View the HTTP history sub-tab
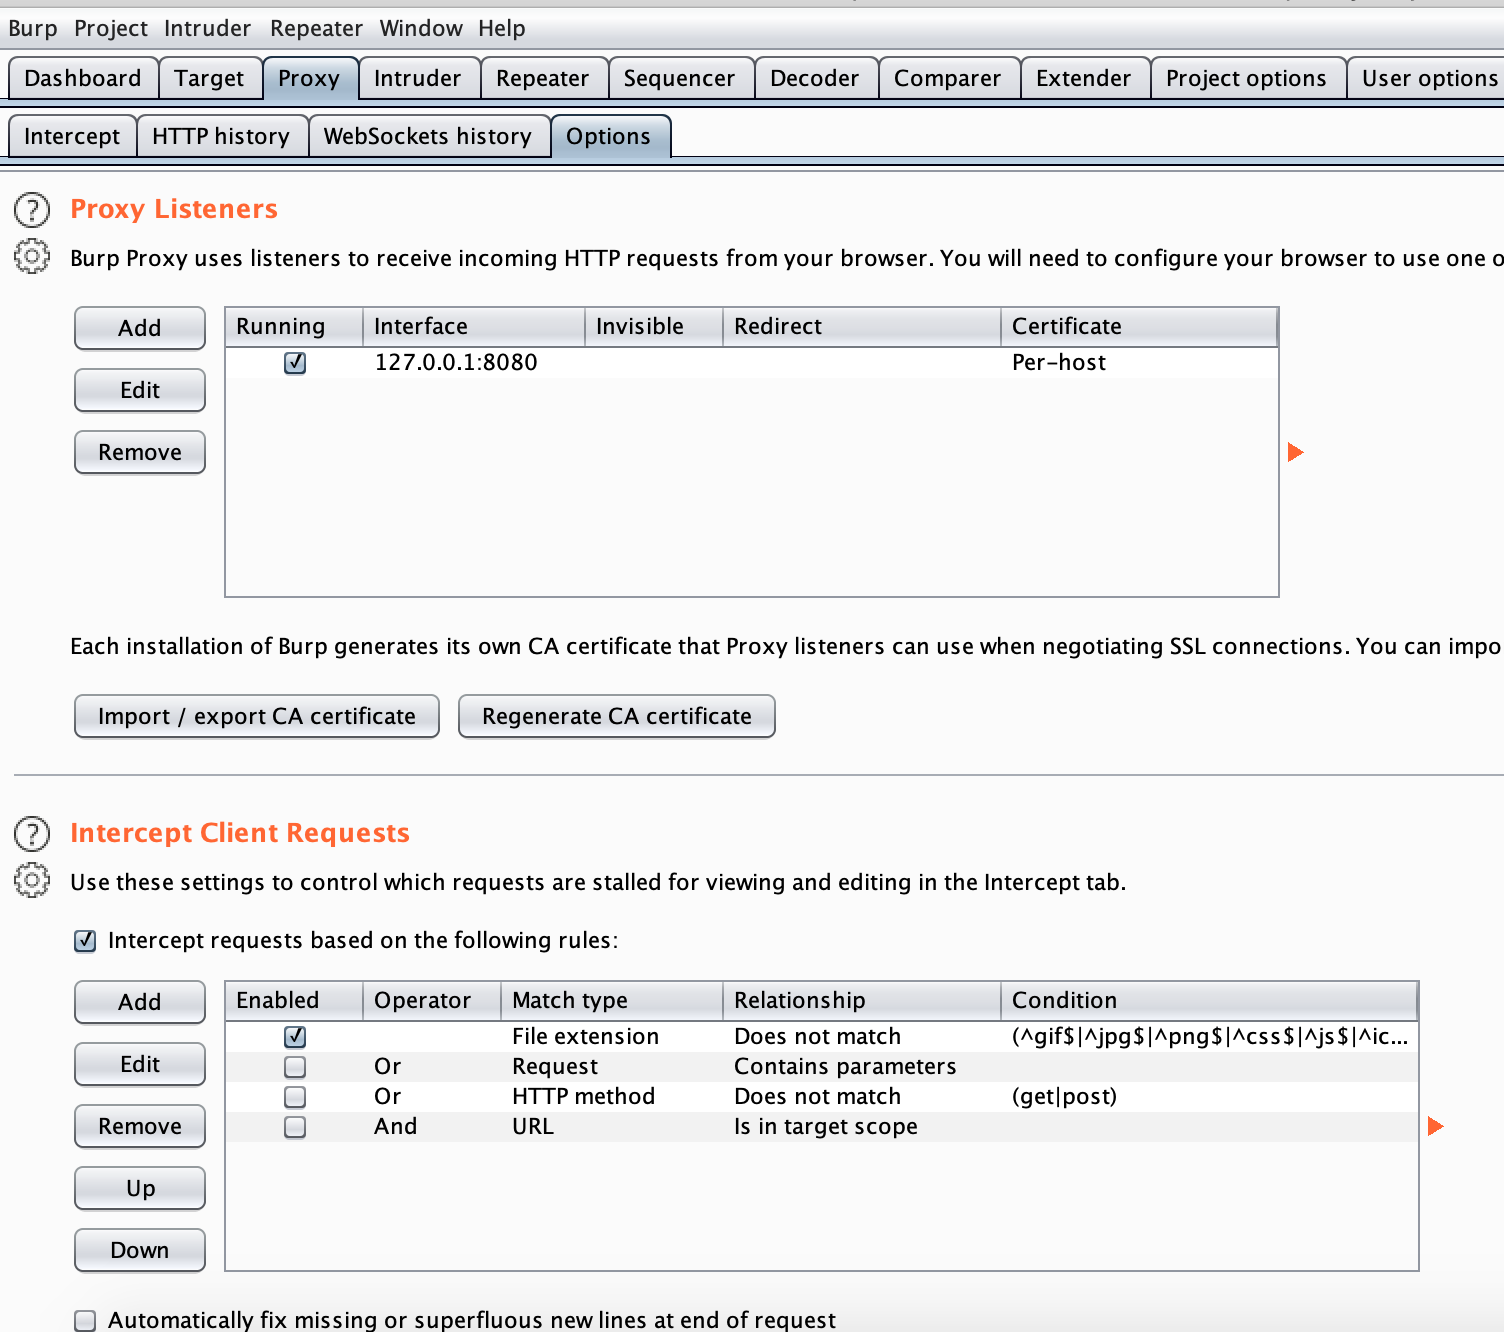 pos(221,136)
